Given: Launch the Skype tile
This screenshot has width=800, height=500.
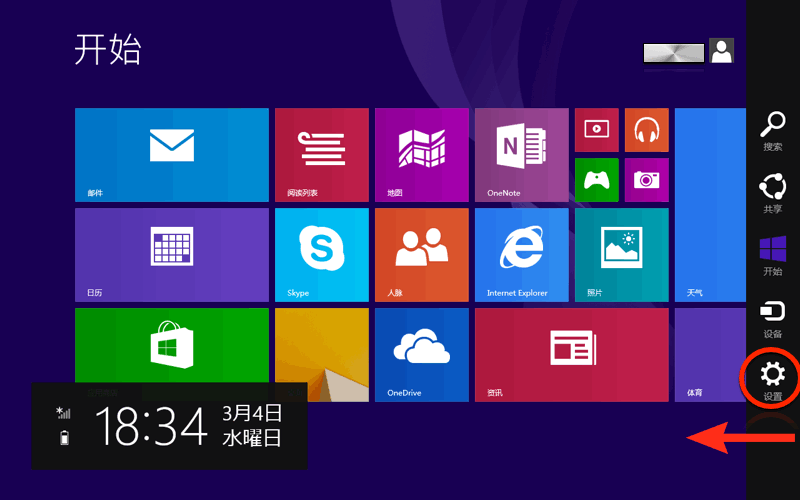Looking at the screenshot, I should coord(321,254).
